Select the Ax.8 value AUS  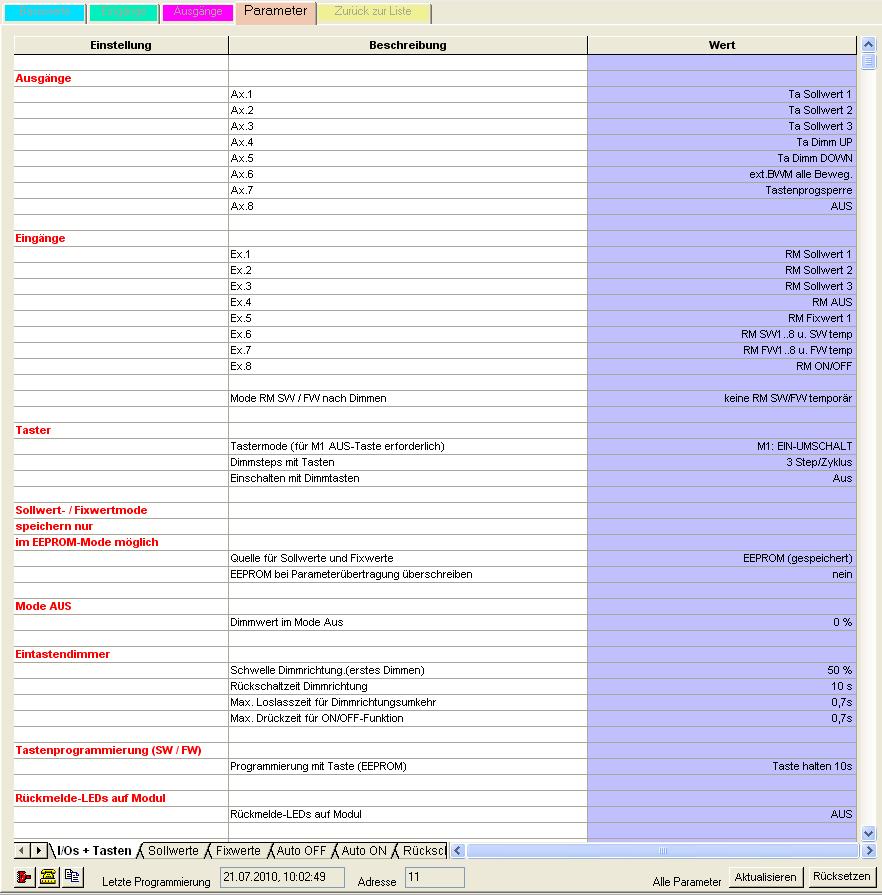point(722,206)
